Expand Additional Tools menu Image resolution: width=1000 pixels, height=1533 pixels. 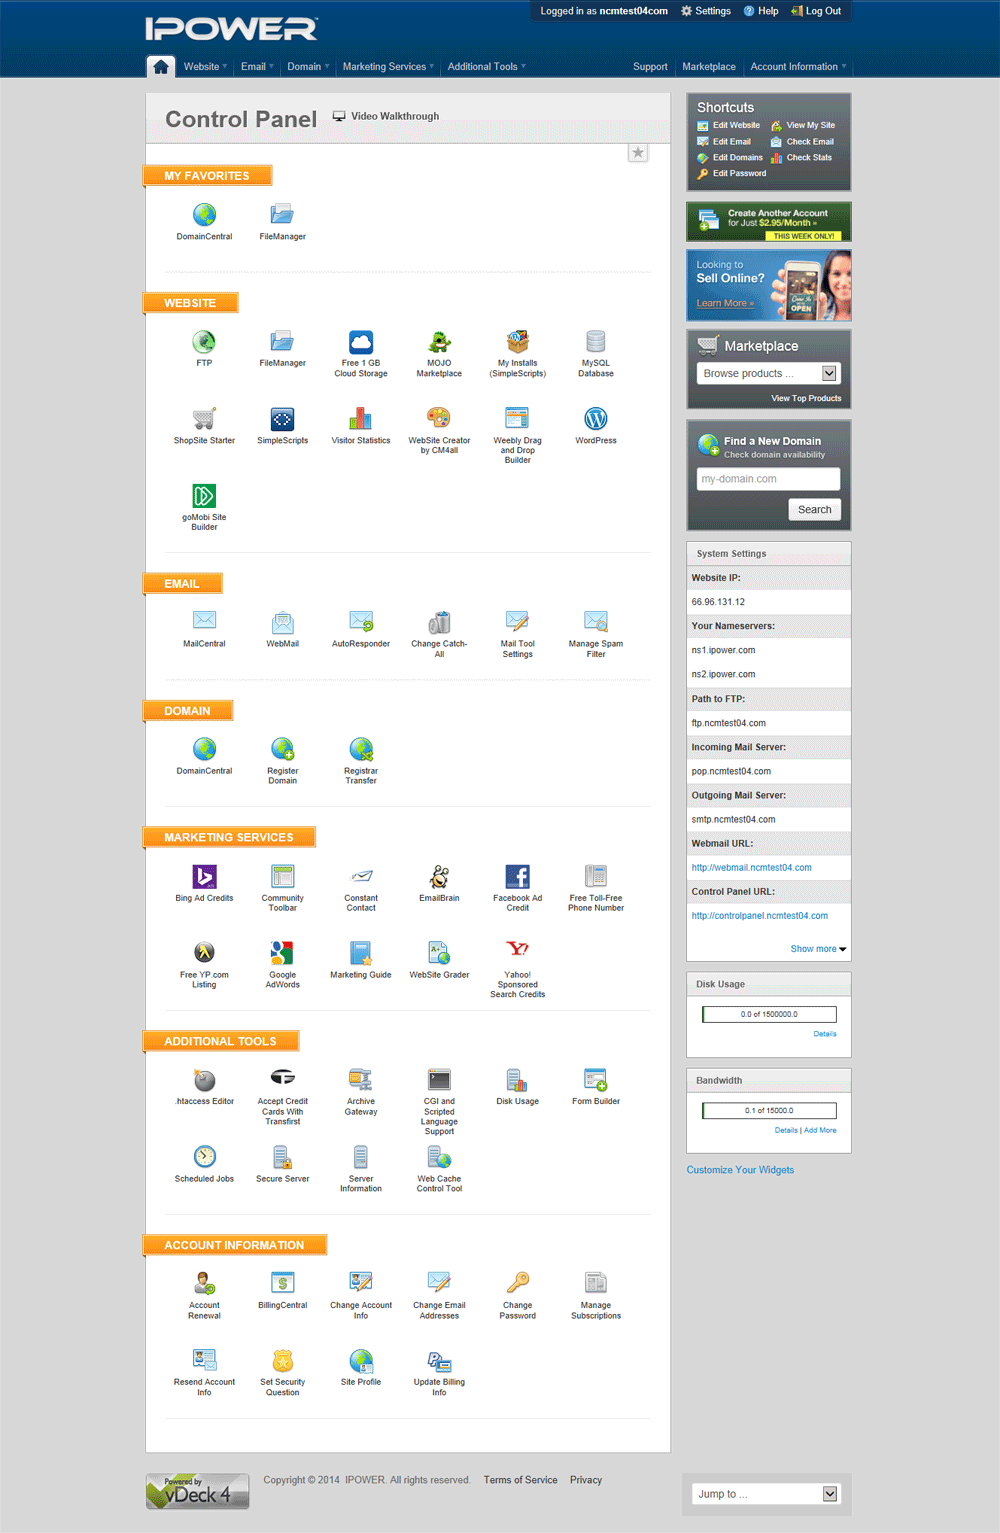(x=486, y=67)
